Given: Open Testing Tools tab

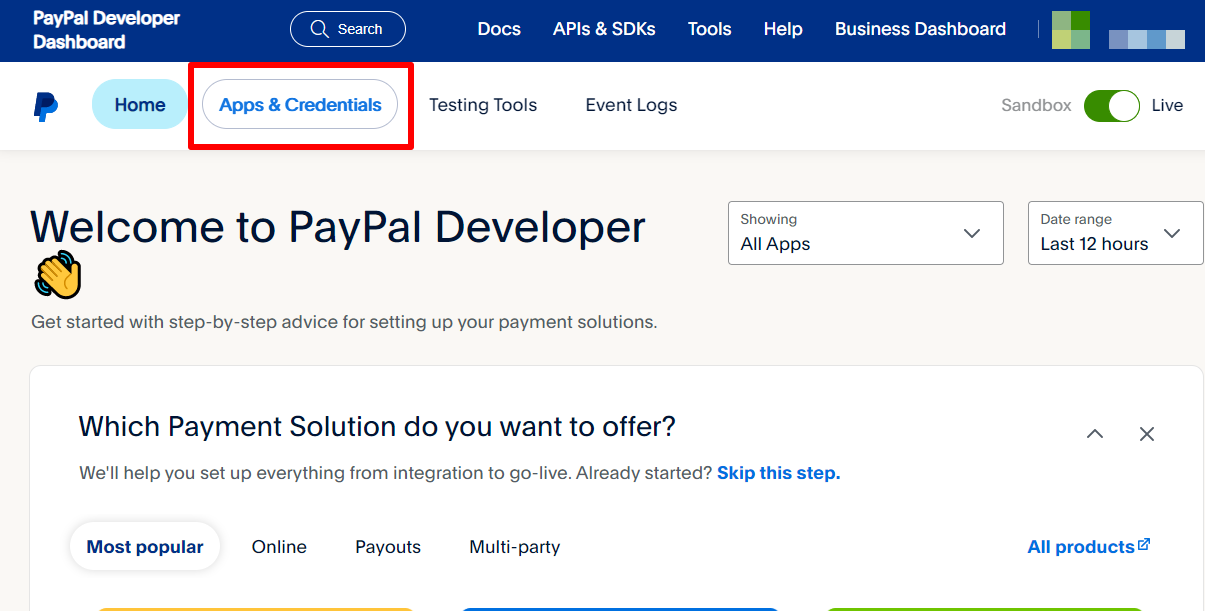Looking at the screenshot, I should click(x=483, y=105).
